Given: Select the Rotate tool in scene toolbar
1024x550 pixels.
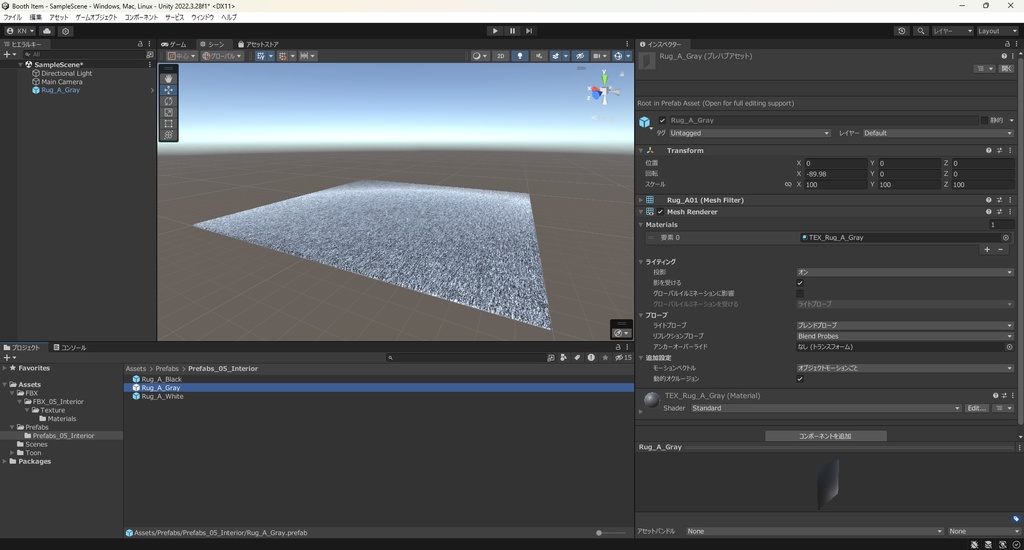Looking at the screenshot, I should 168,101.
